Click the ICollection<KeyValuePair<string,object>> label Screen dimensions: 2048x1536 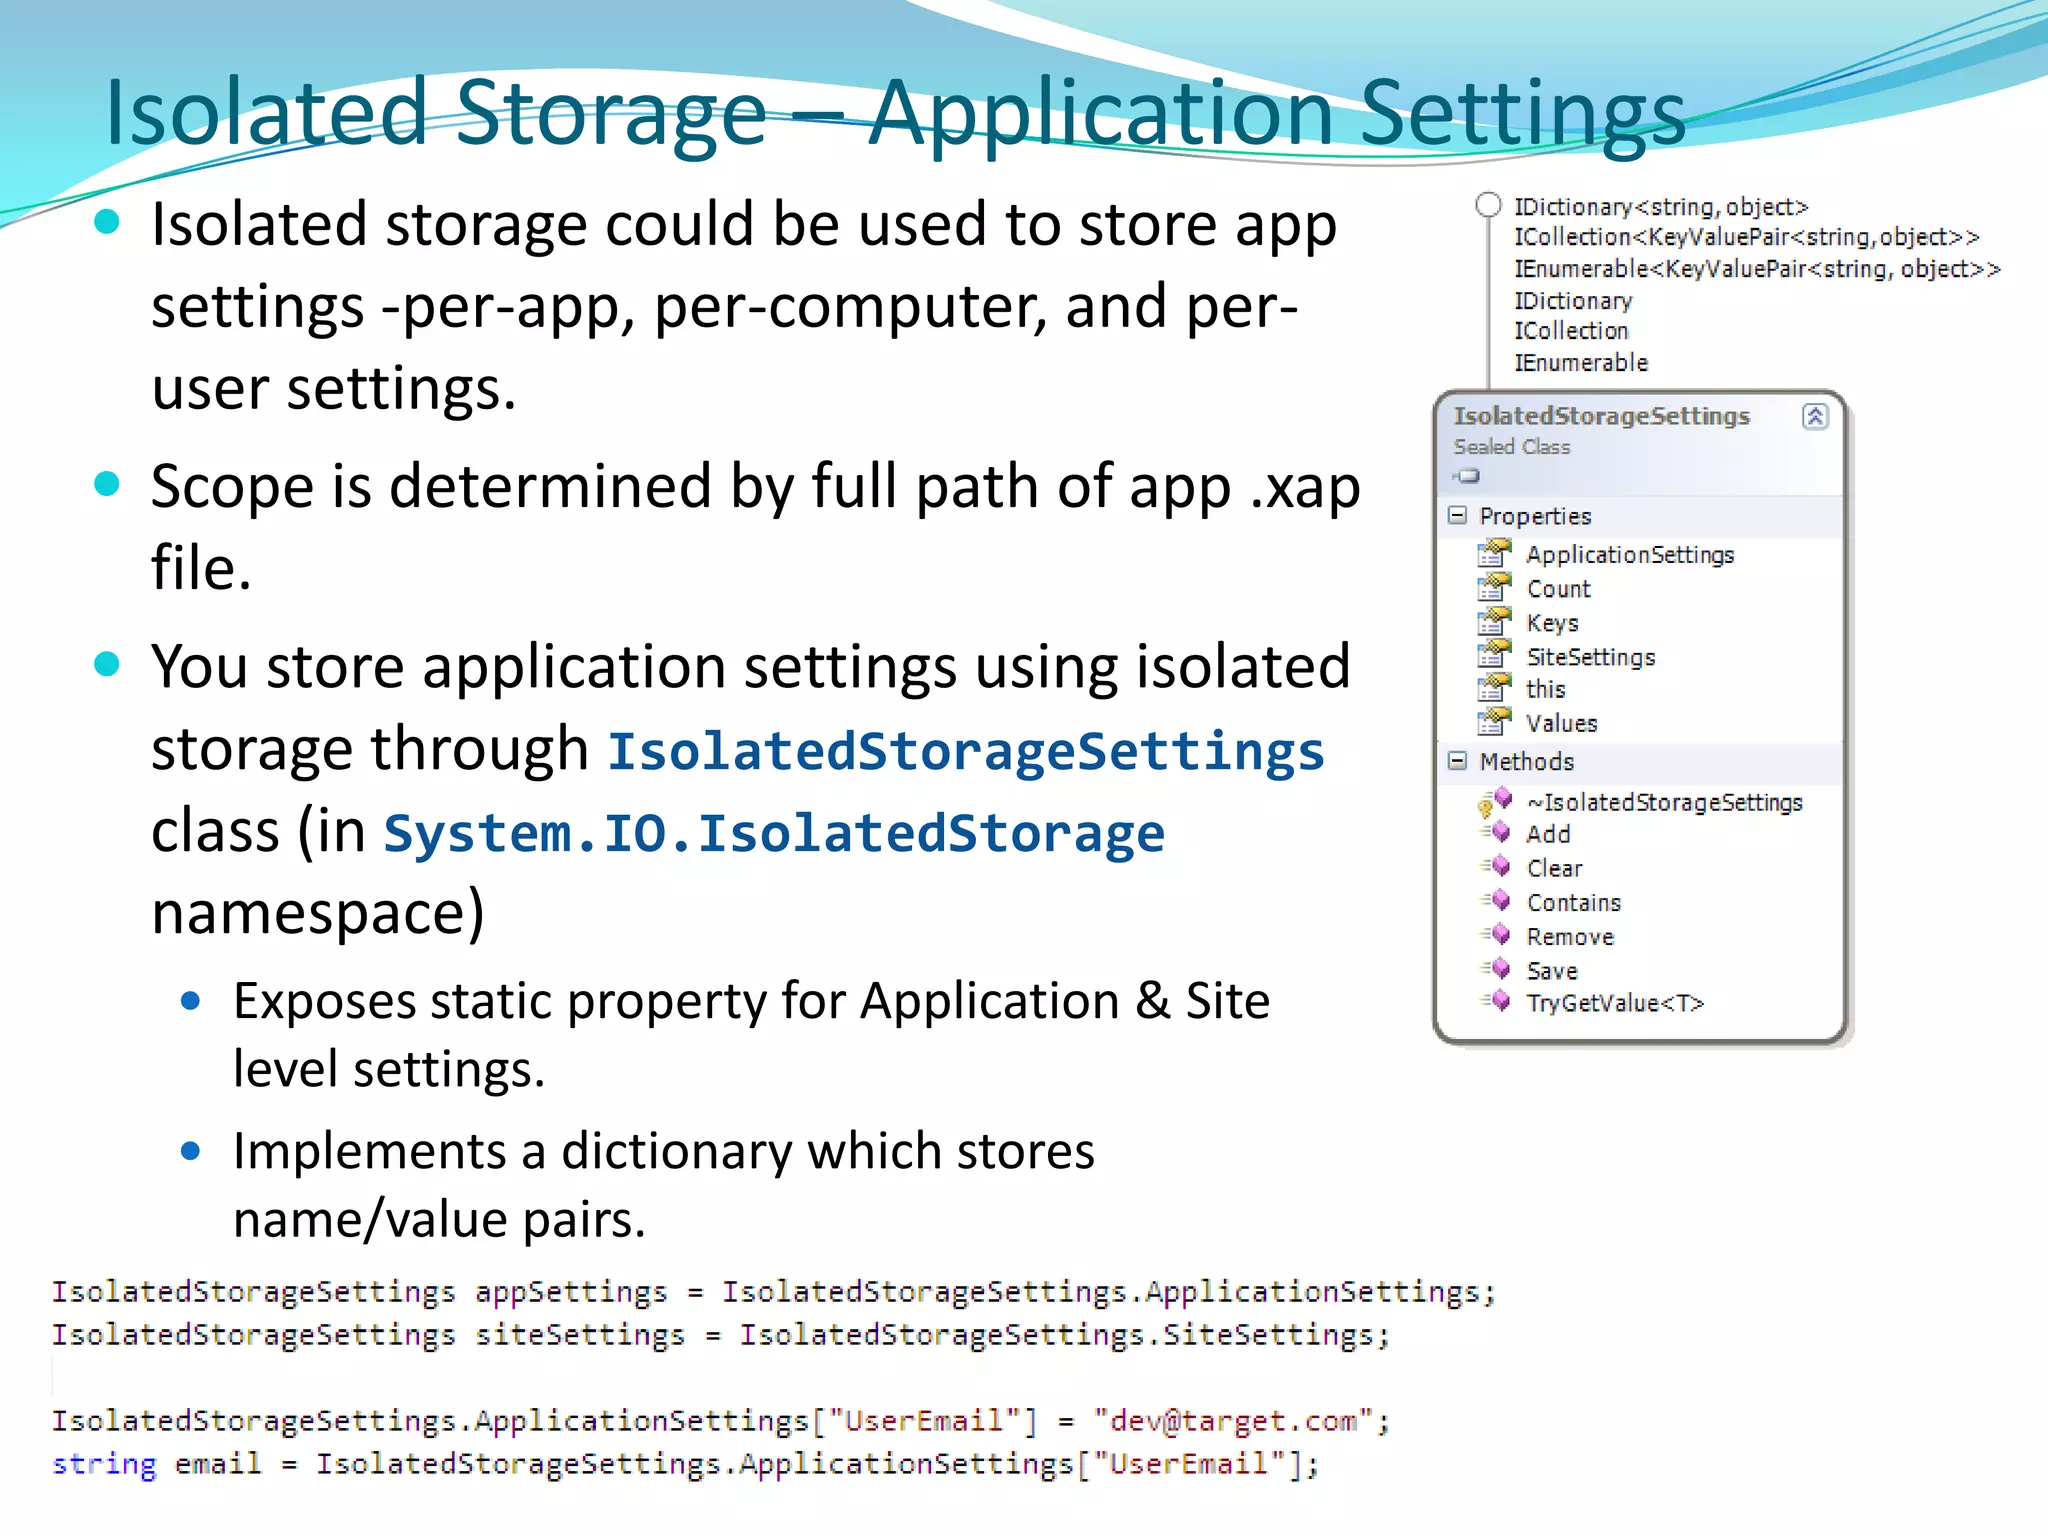[1746, 237]
